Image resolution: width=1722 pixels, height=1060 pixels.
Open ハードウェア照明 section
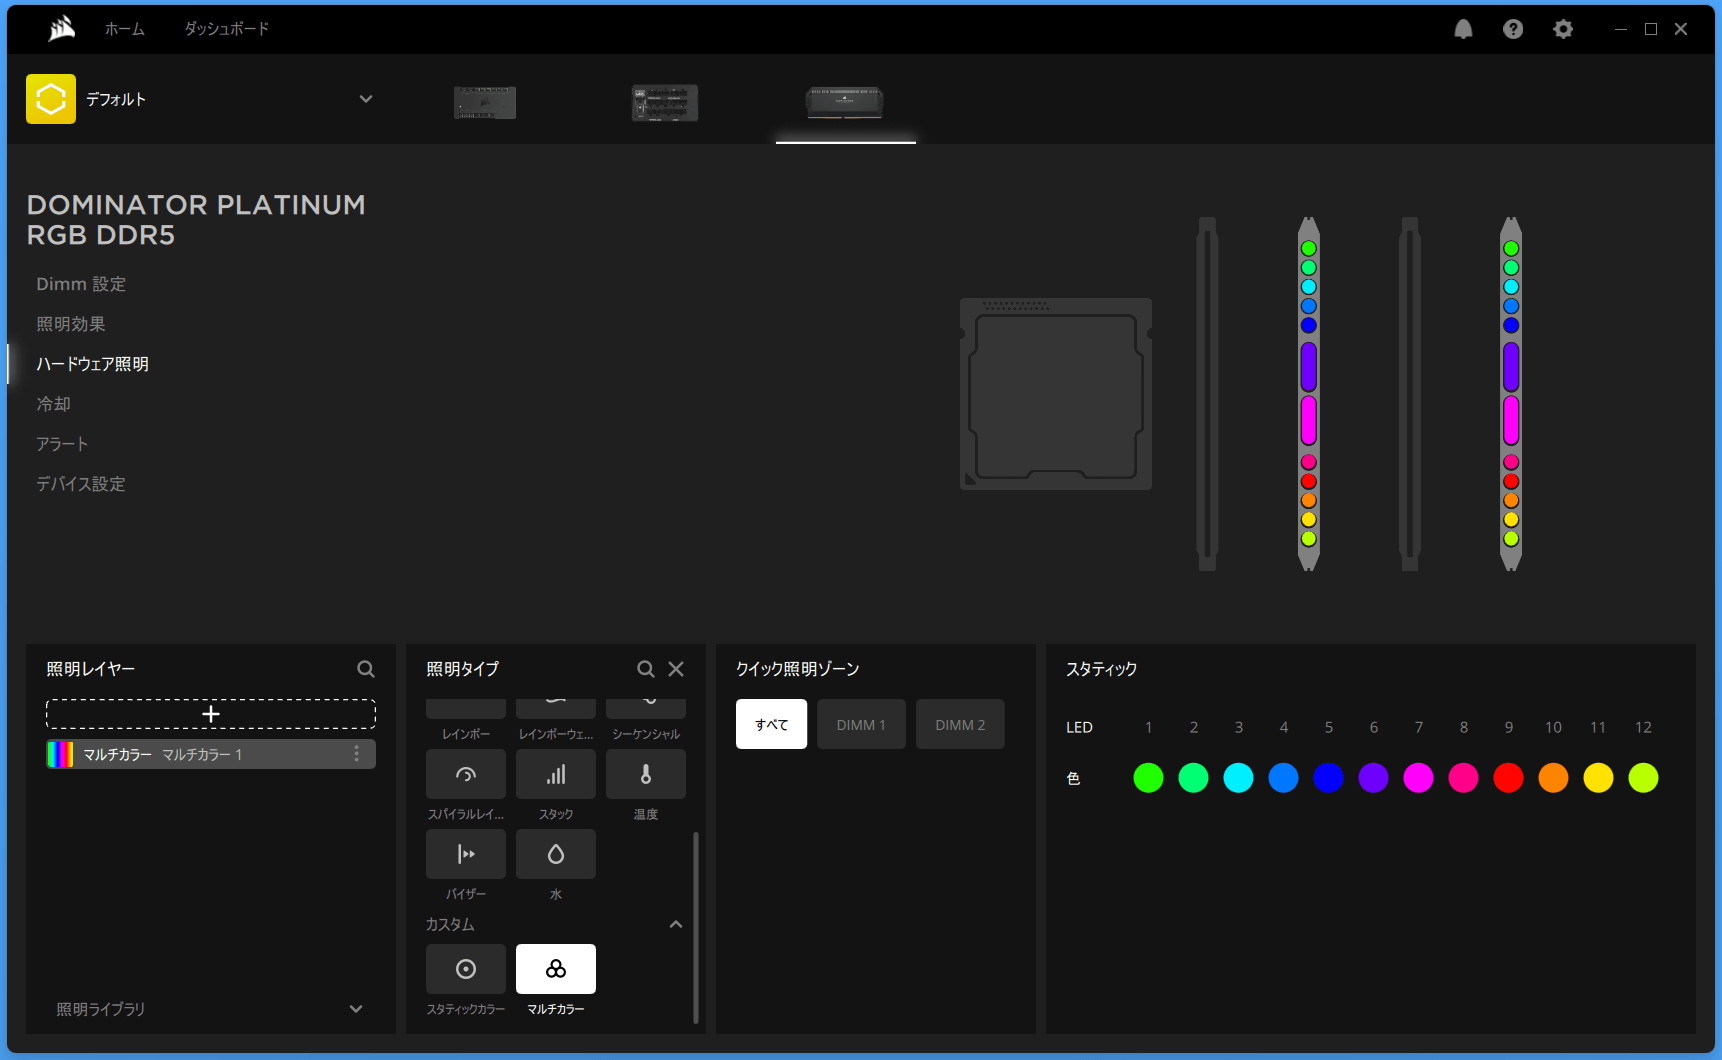pyautogui.click(x=92, y=364)
